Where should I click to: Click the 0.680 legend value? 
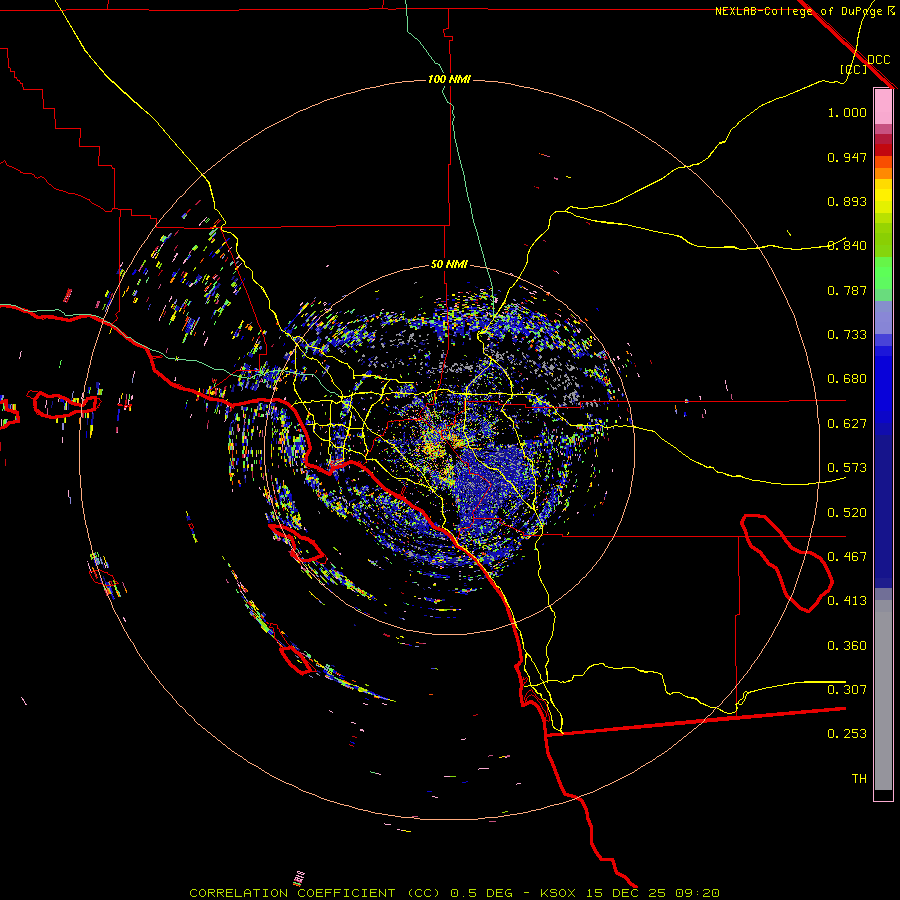pyautogui.click(x=847, y=379)
